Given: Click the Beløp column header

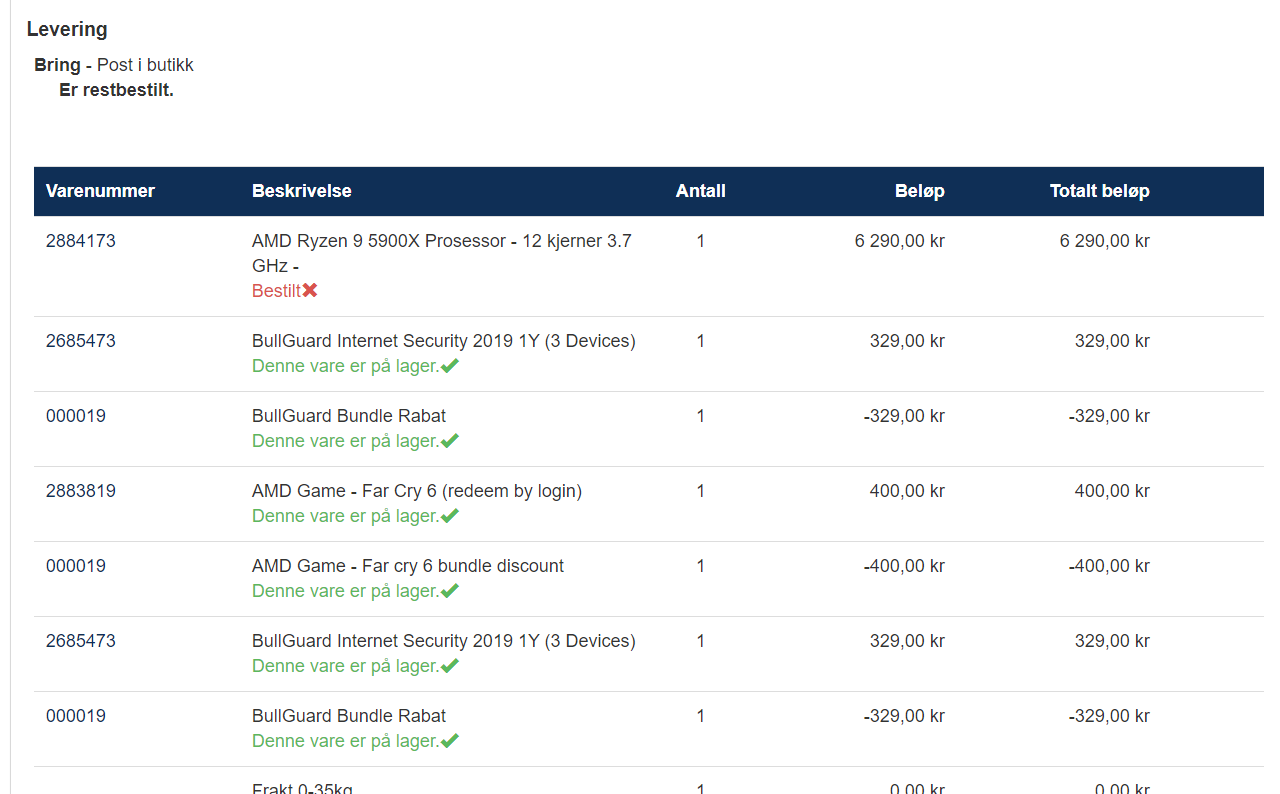Looking at the screenshot, I should point(920,191).
